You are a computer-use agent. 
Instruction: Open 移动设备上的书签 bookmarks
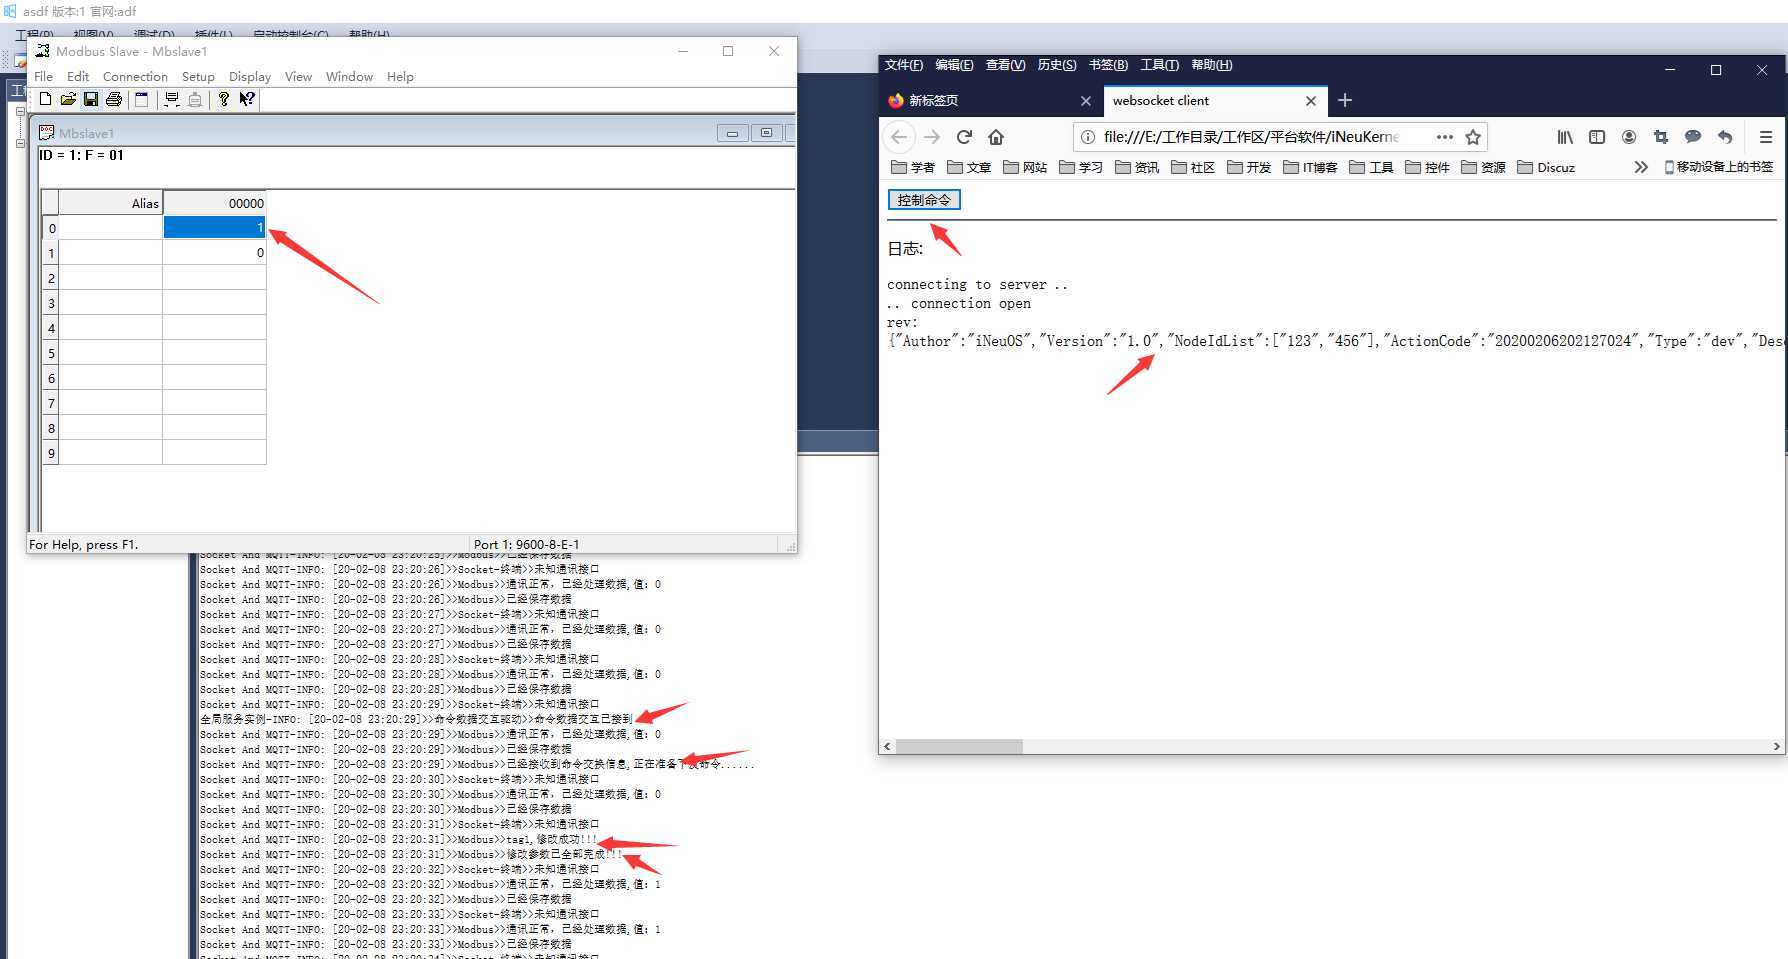pyautogui.click(x=1719, y=167)
